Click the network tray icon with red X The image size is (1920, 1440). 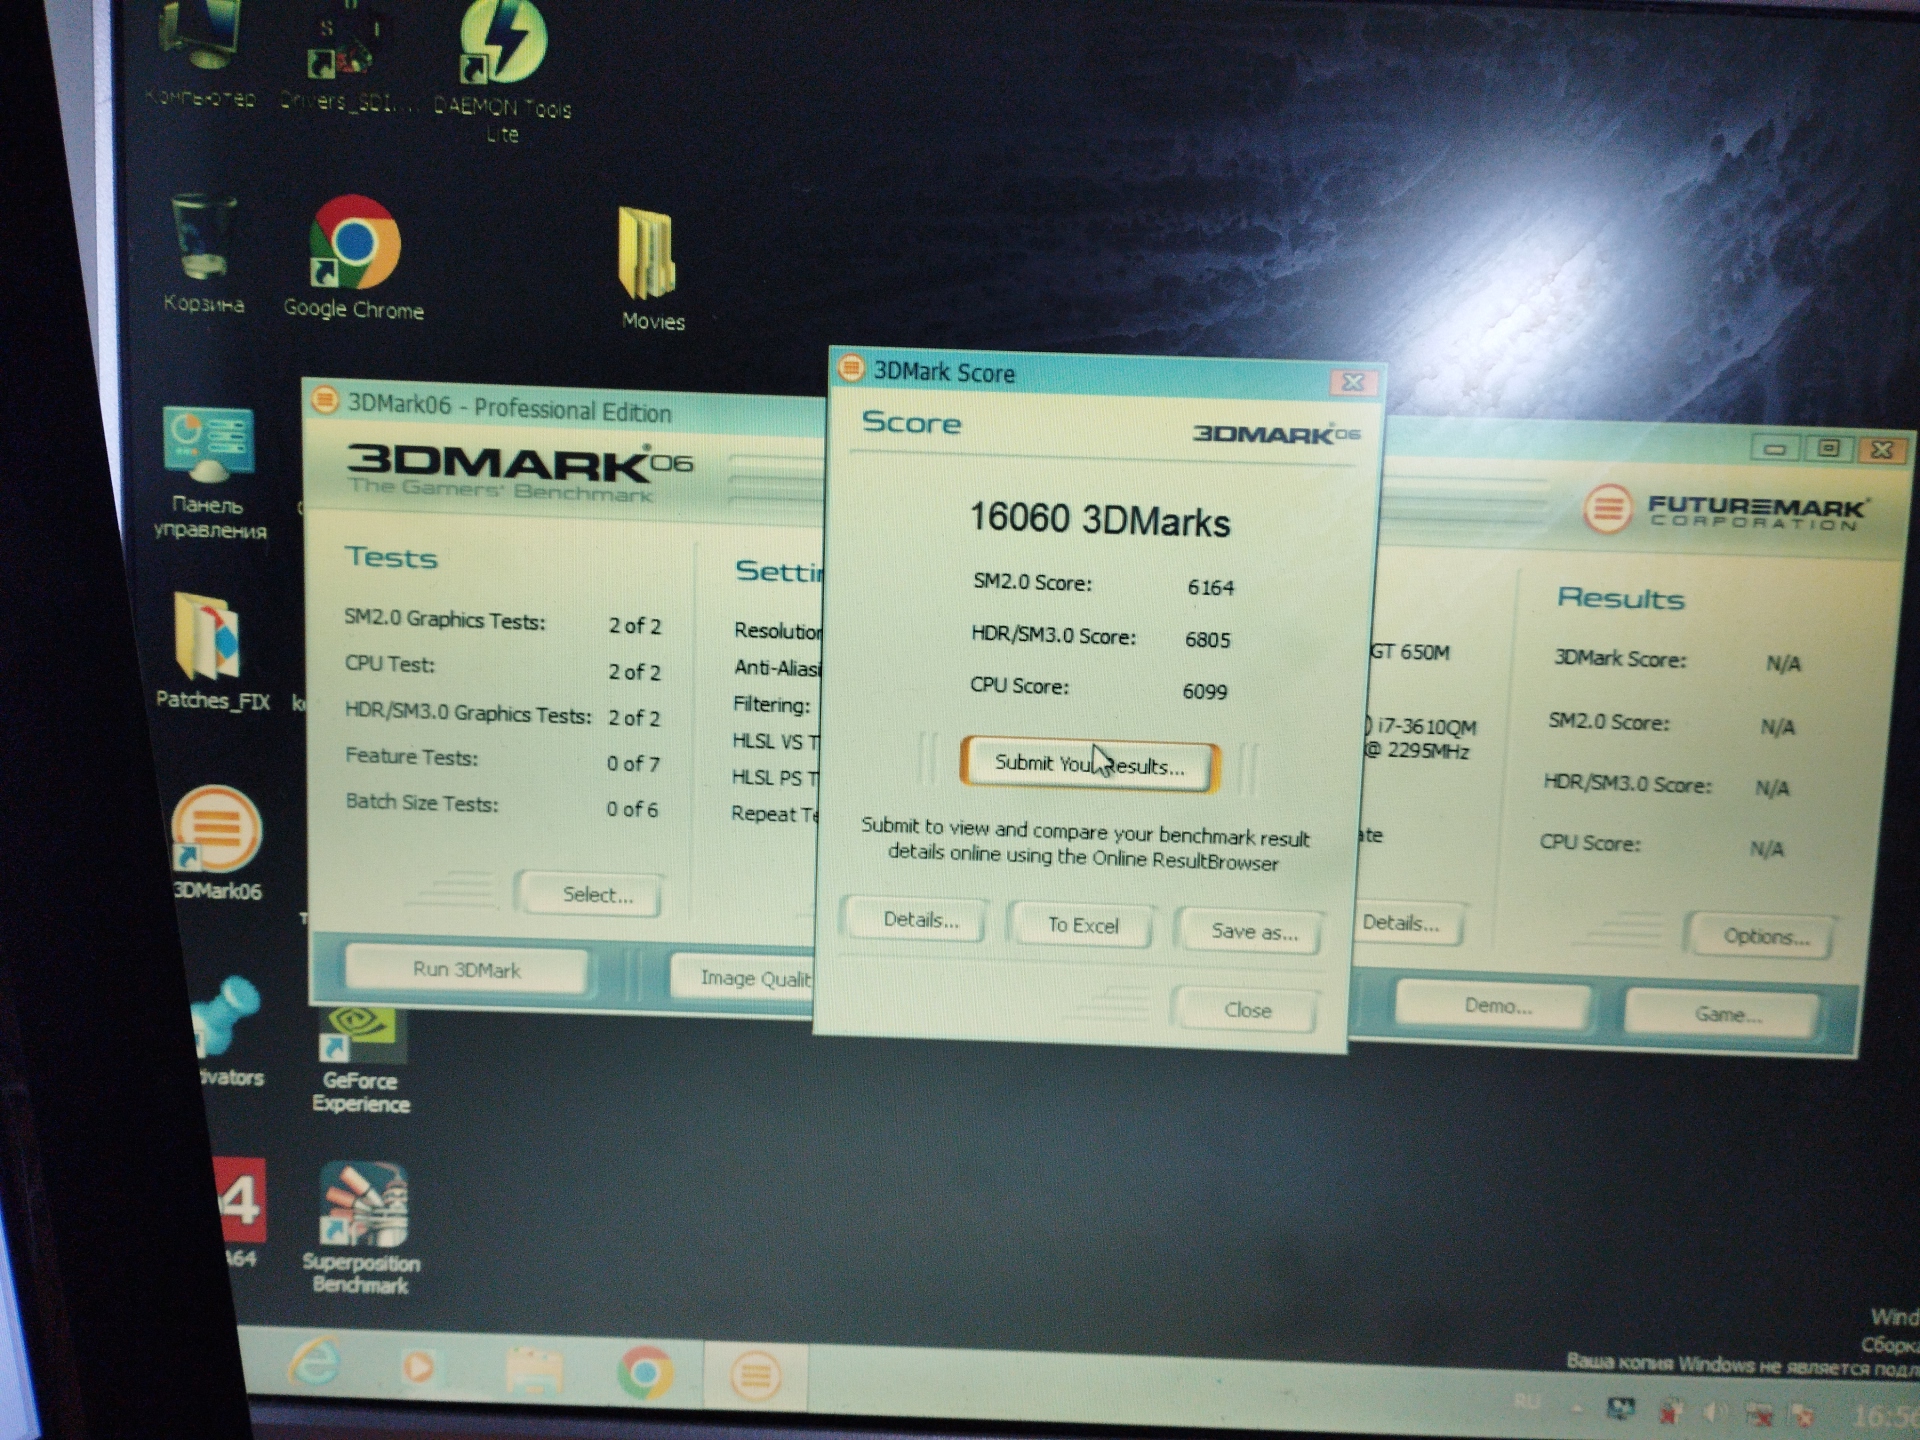(x=1758, y=1414)
